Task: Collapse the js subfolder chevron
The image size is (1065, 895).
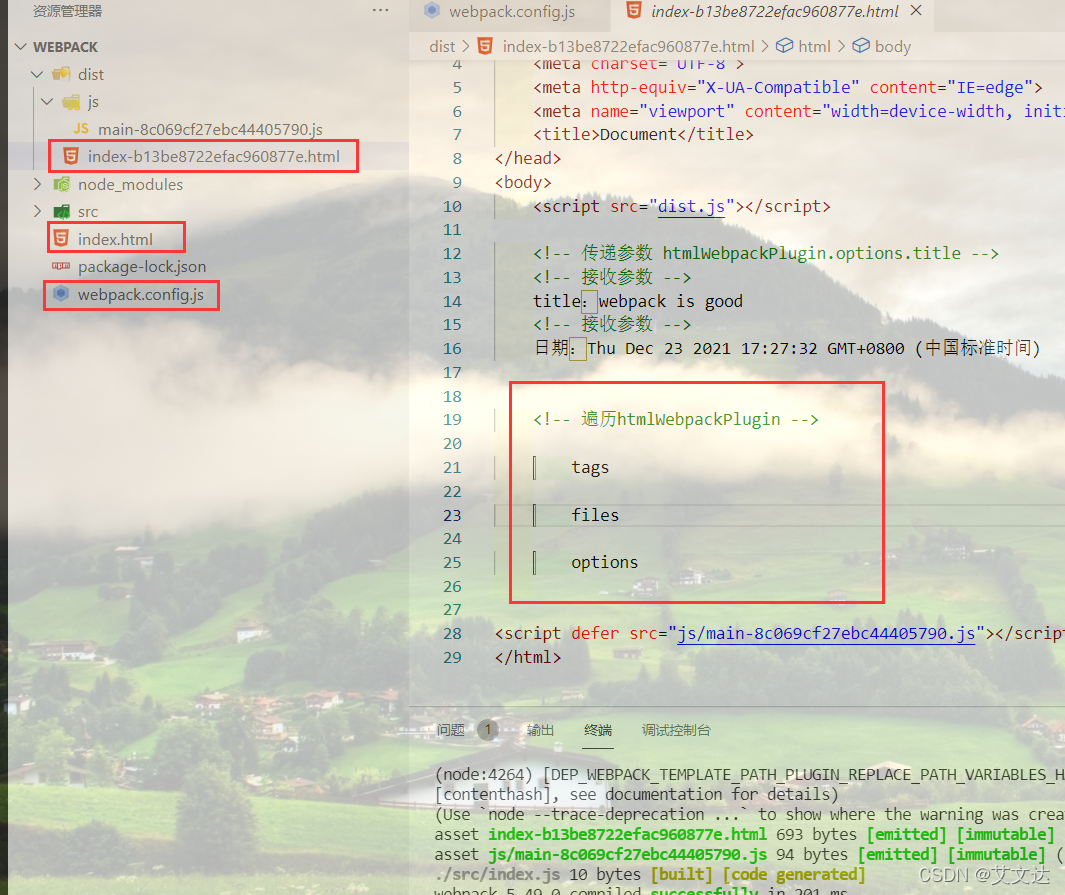Action: point(47,102)
